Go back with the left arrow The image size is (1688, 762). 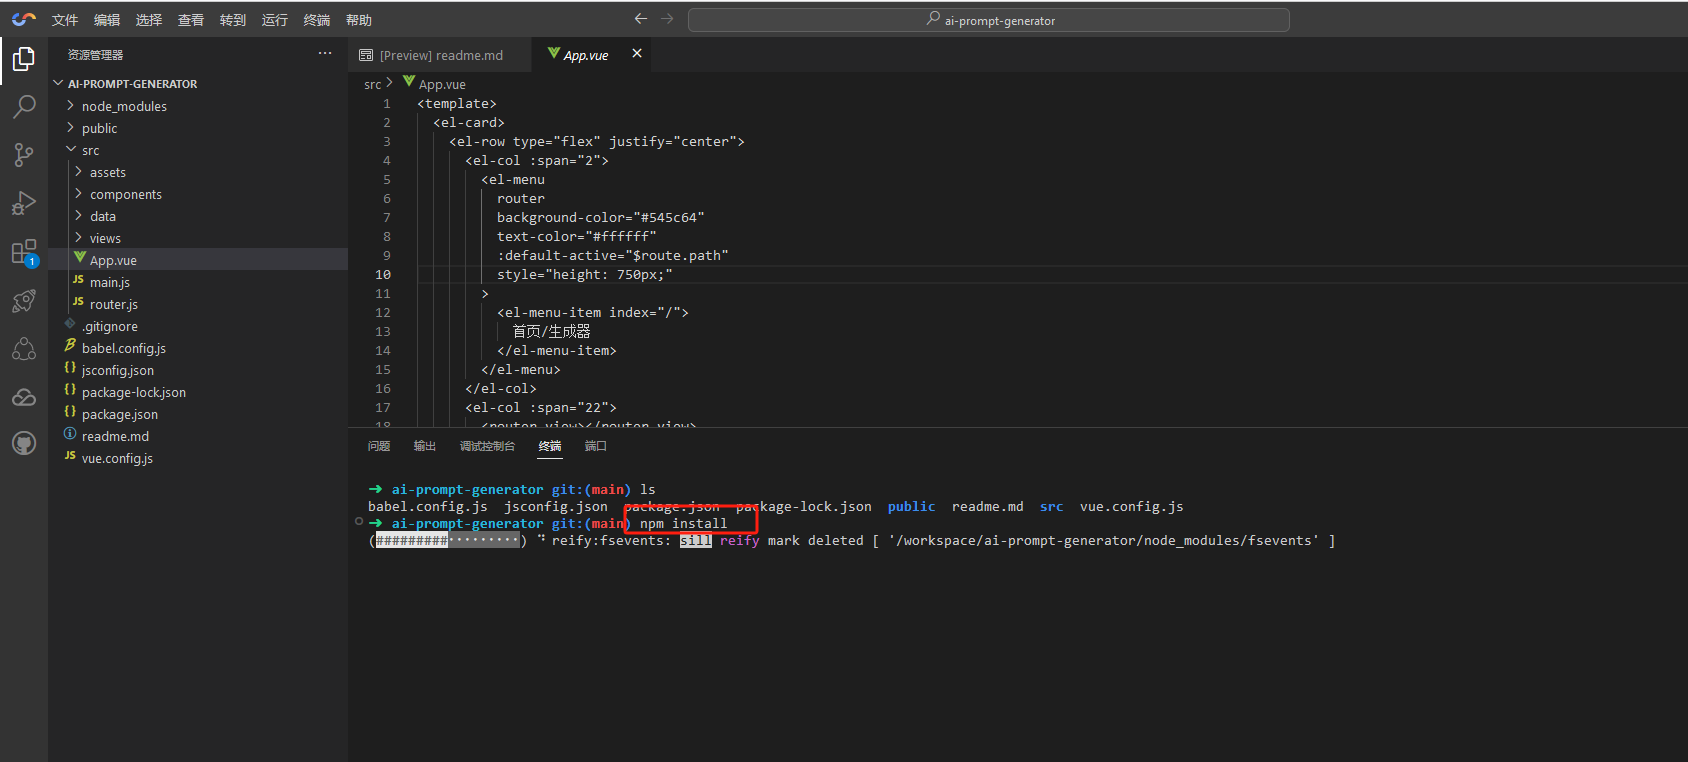click(641, 19)
